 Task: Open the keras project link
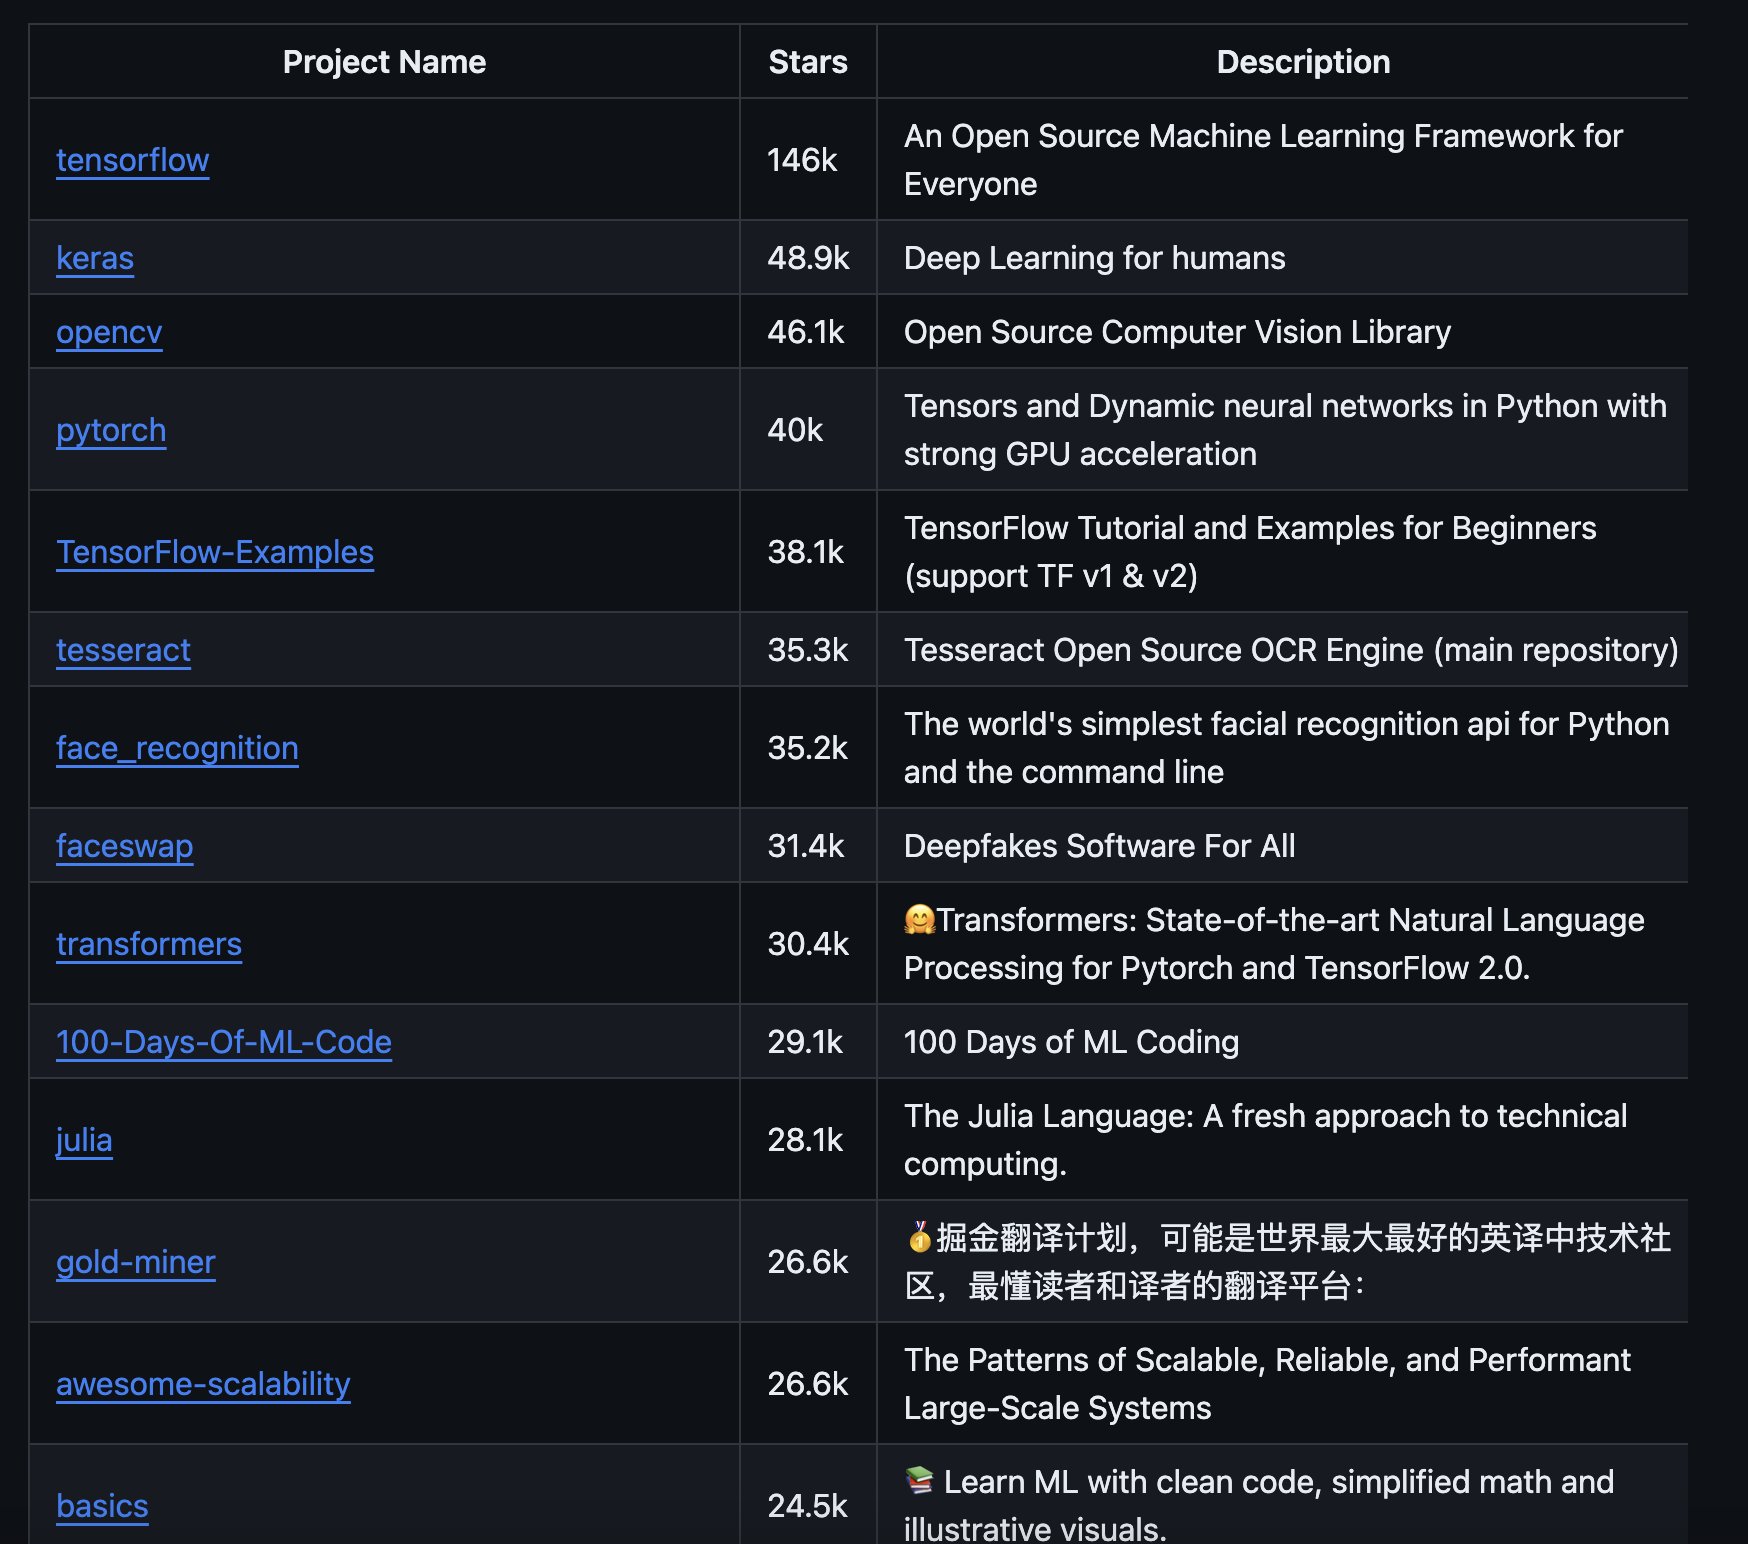[95, 258]
